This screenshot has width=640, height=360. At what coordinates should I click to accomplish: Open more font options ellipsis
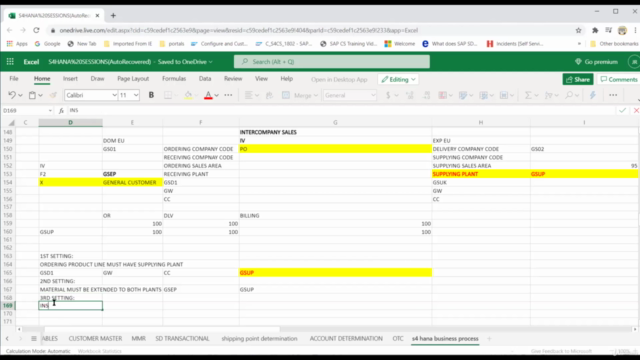tap(228, 95)
